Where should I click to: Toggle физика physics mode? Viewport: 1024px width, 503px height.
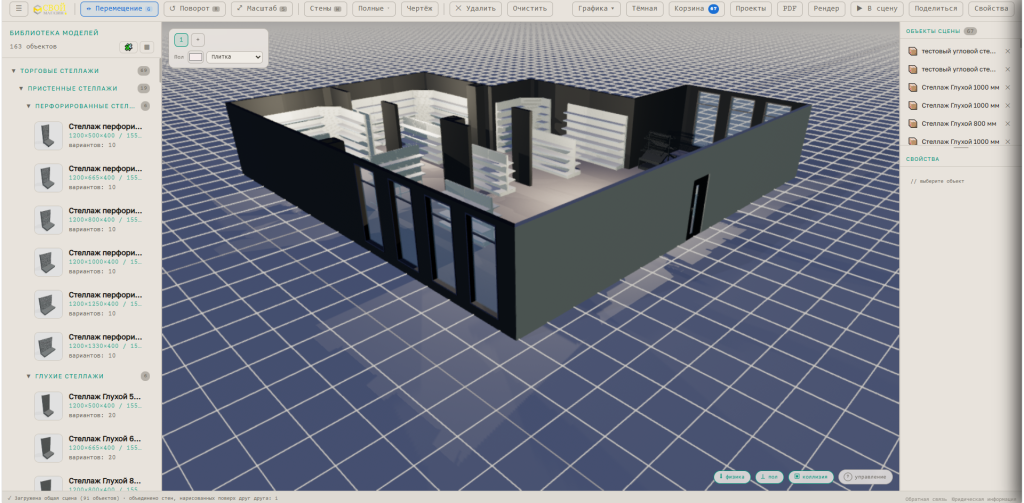(731, 477)
